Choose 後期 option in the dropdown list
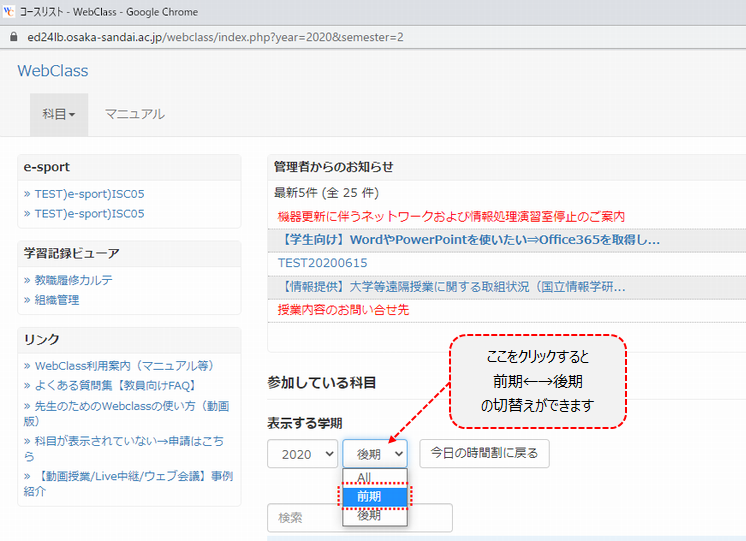This screenshot has height=541, width=746. pos(369,515)
